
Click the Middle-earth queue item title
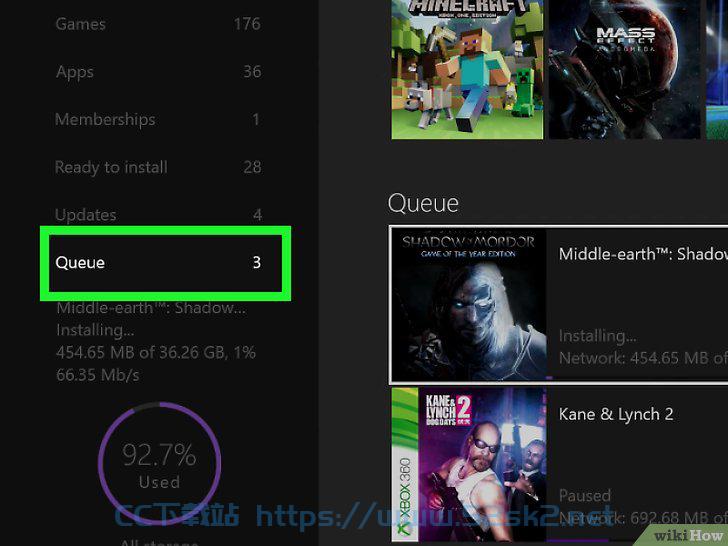click(643, 254)
